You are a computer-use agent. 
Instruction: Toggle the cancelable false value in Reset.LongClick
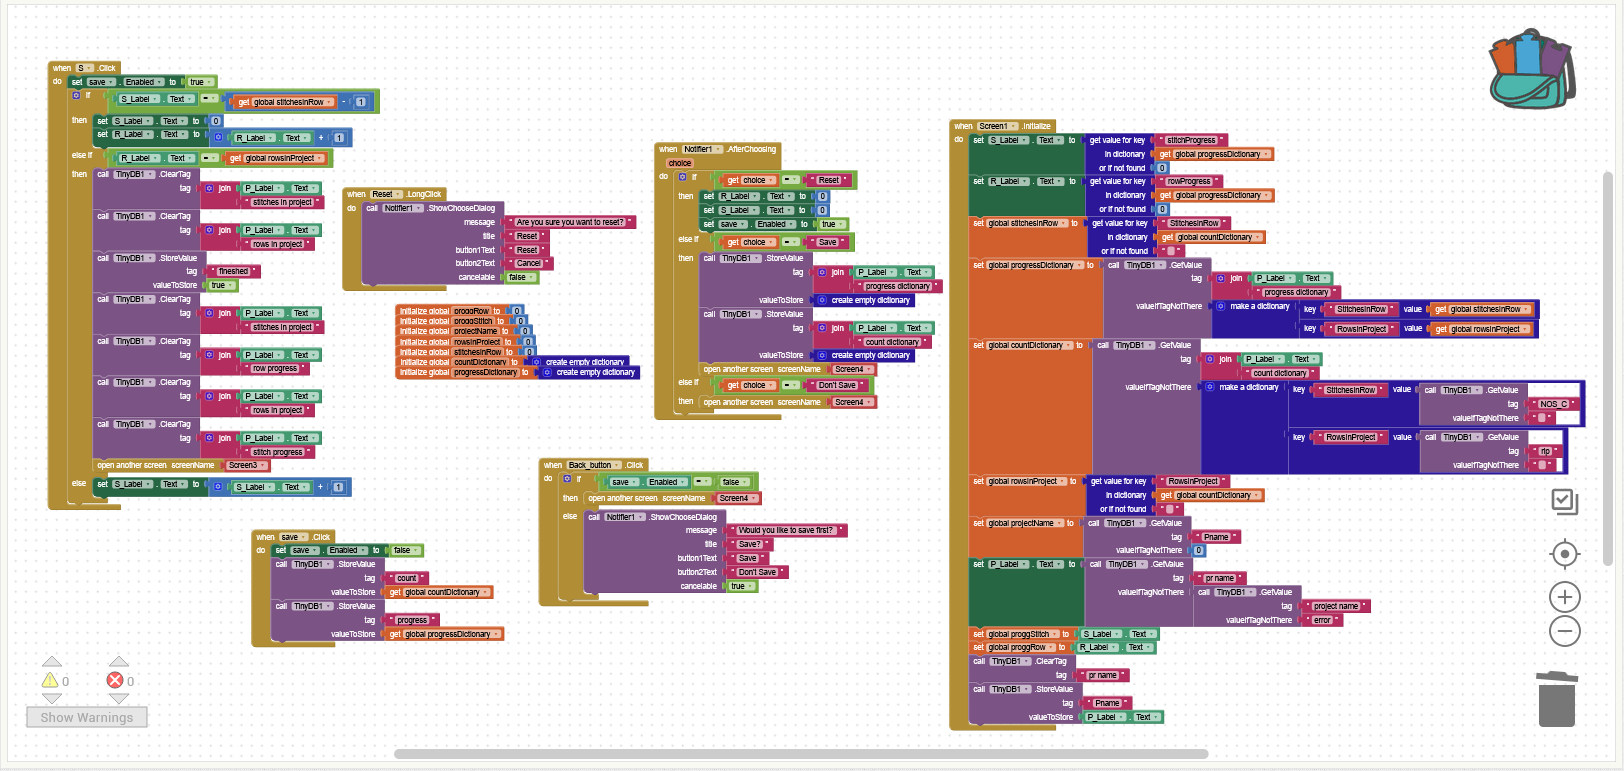pyautogui.click(x=518, y=278)
